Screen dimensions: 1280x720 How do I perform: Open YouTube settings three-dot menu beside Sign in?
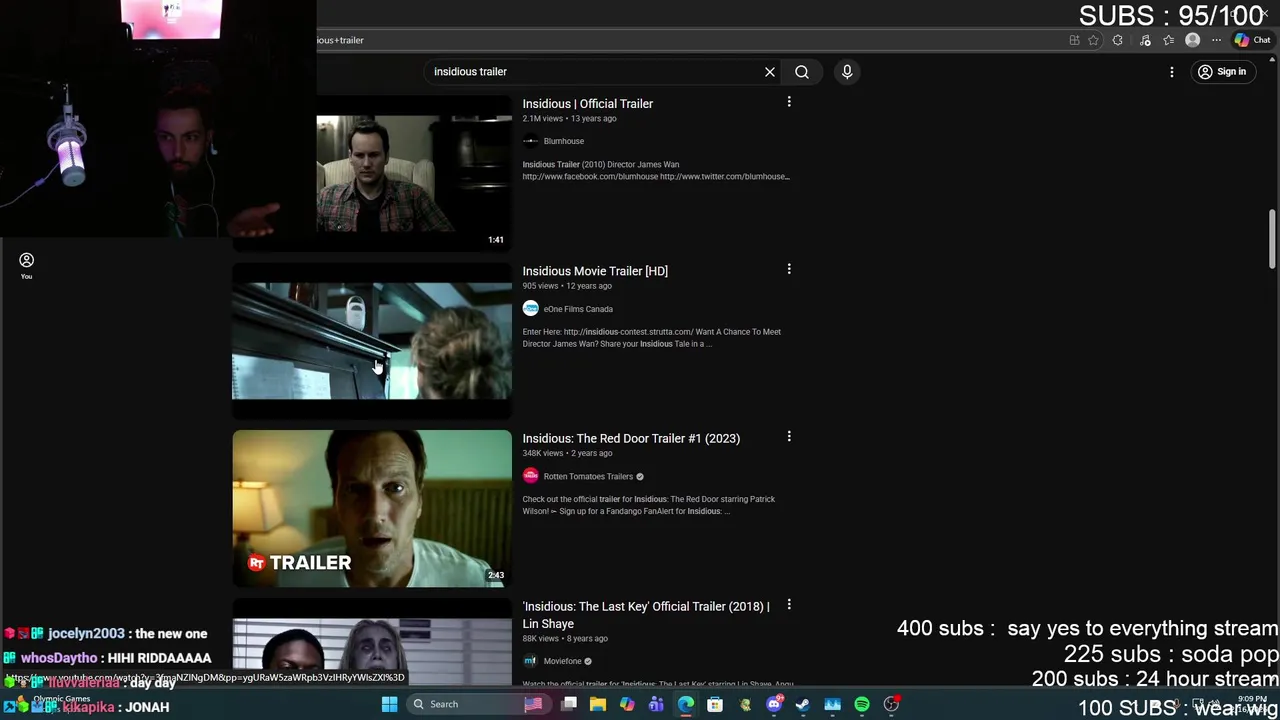click(x=1172, y=72)
